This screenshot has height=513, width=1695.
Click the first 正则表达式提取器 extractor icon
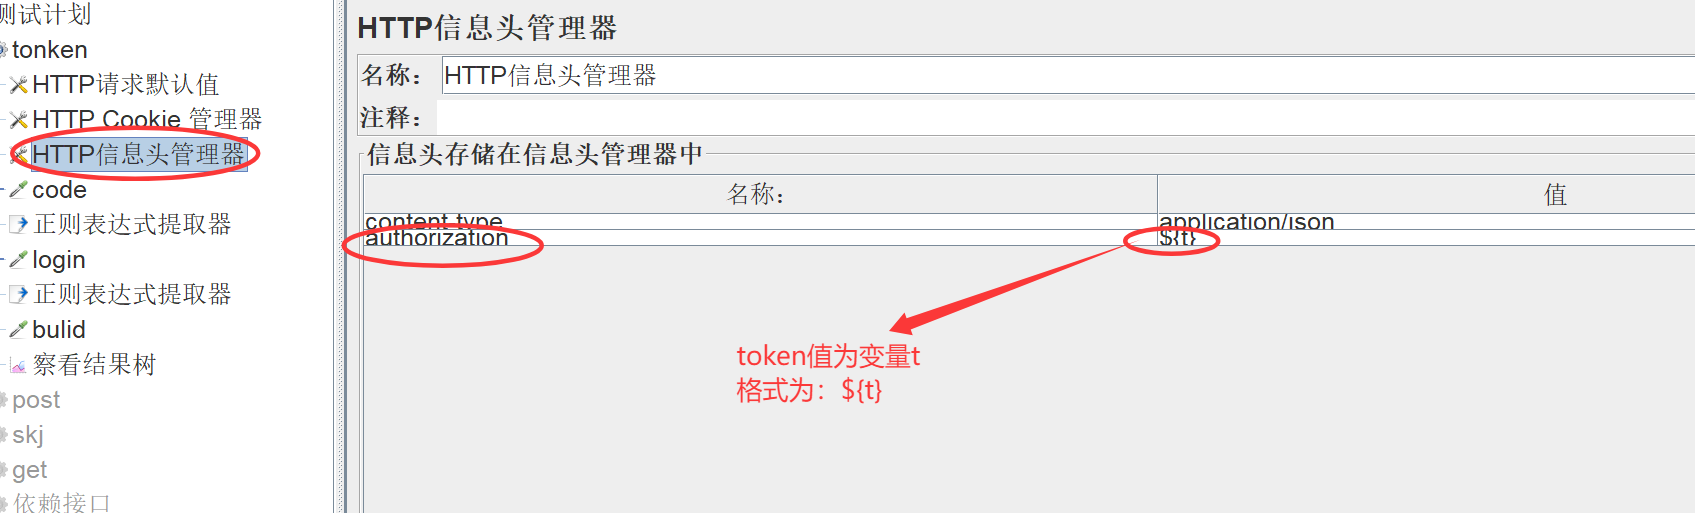pos(18,225)
